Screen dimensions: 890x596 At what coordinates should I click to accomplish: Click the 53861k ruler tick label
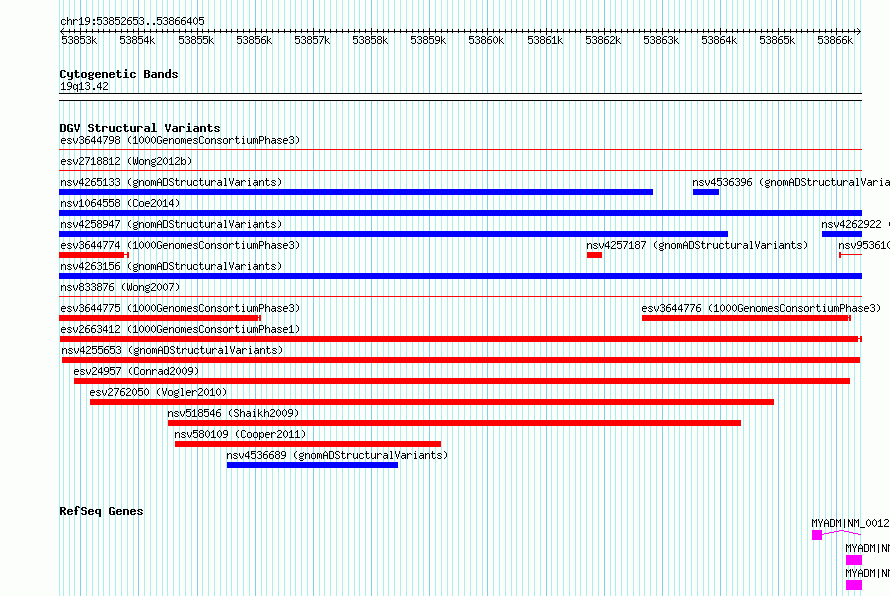tap(545, 40)
